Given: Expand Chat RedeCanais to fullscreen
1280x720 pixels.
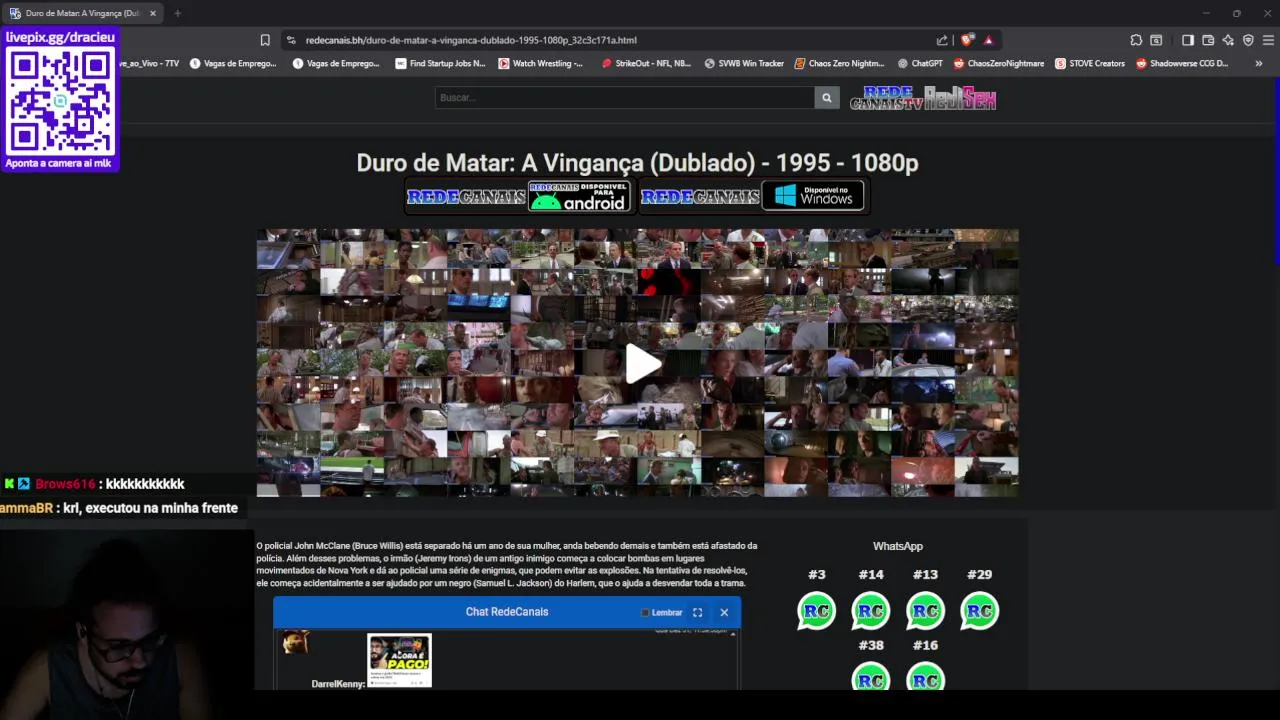Looking at the screenshot, I should (697, 612).
